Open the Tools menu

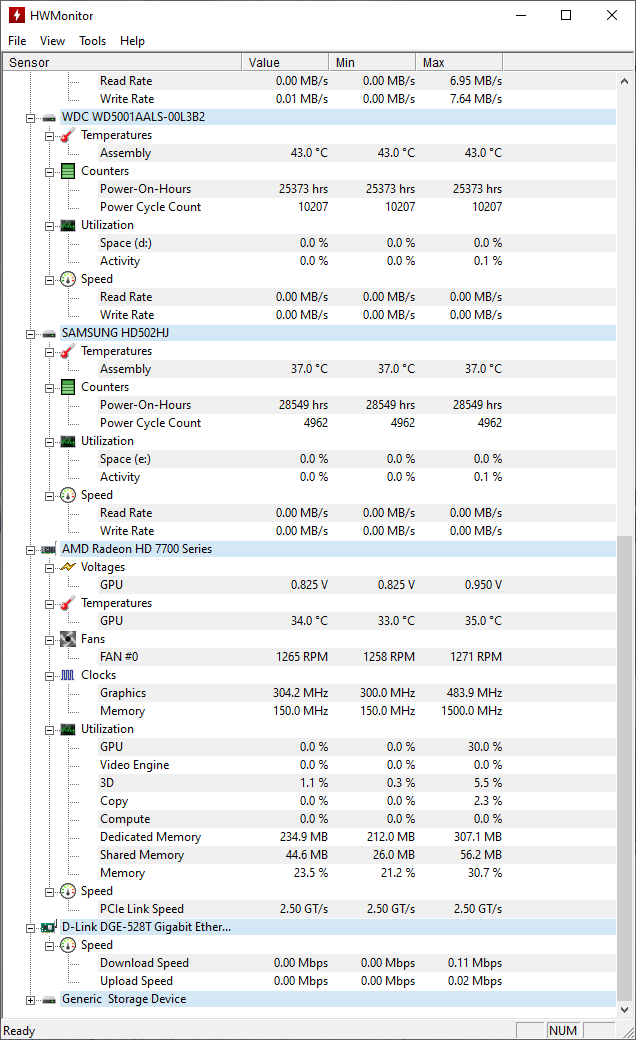point(92,41)
